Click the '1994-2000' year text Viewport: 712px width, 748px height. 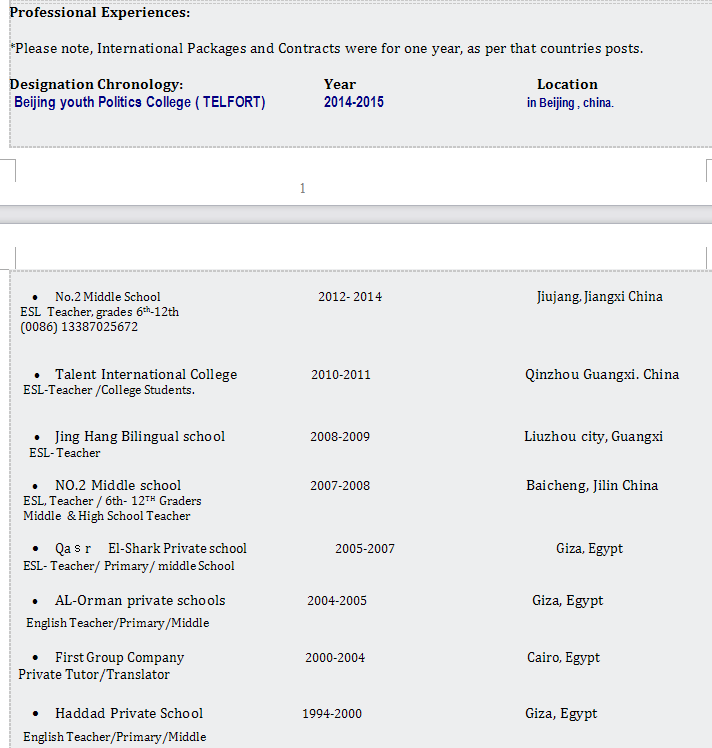pos(332,714)
